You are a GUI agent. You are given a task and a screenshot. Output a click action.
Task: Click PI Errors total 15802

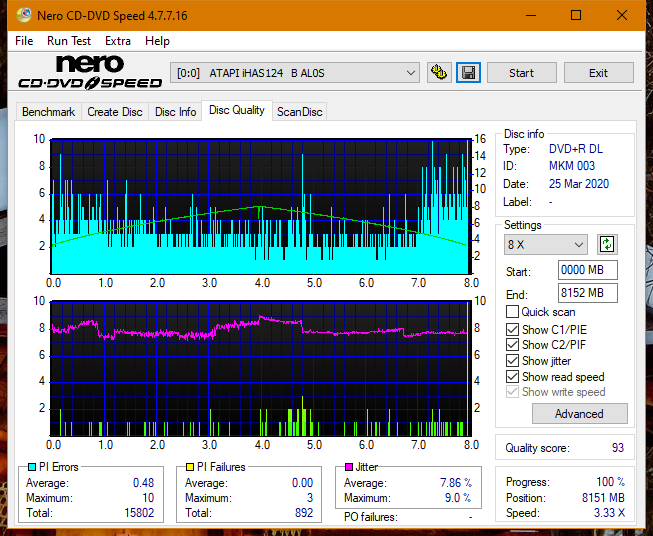139,513
